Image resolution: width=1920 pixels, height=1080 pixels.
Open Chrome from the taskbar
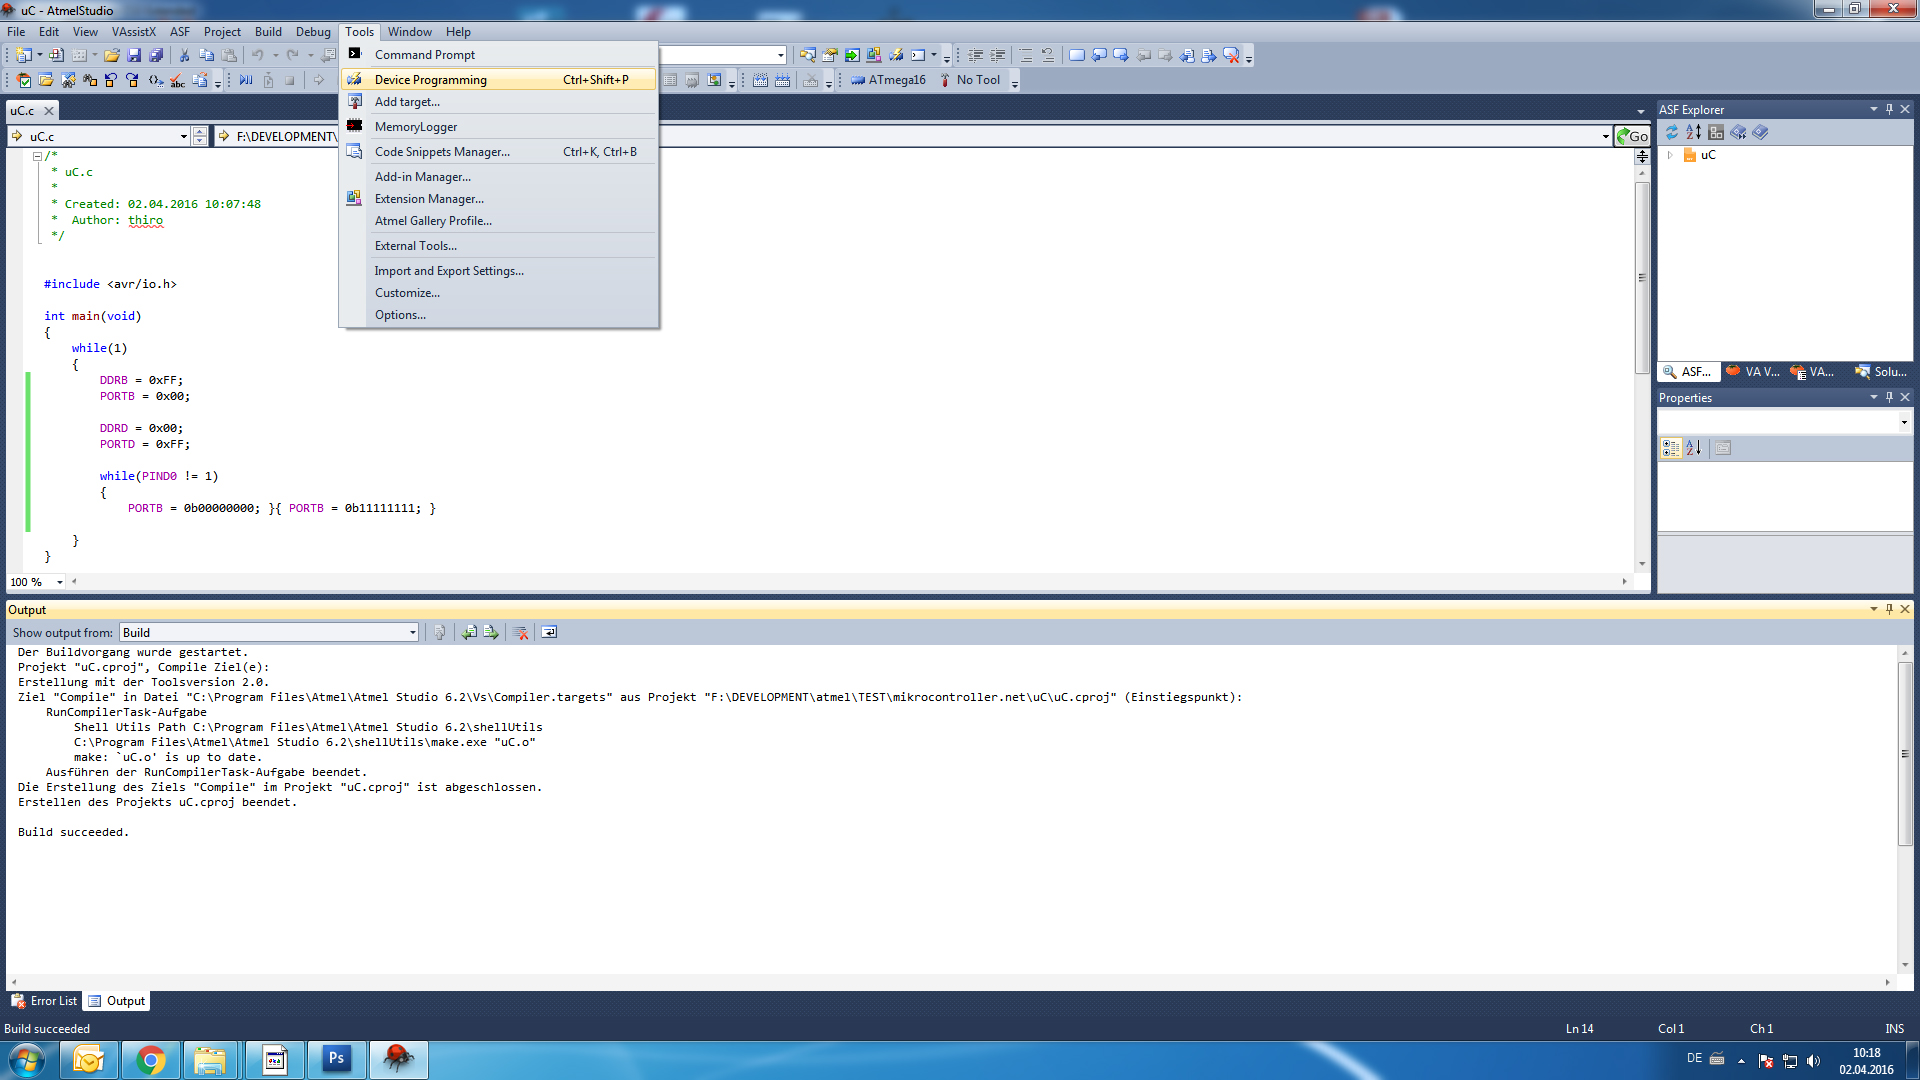tap(150, 1060)
